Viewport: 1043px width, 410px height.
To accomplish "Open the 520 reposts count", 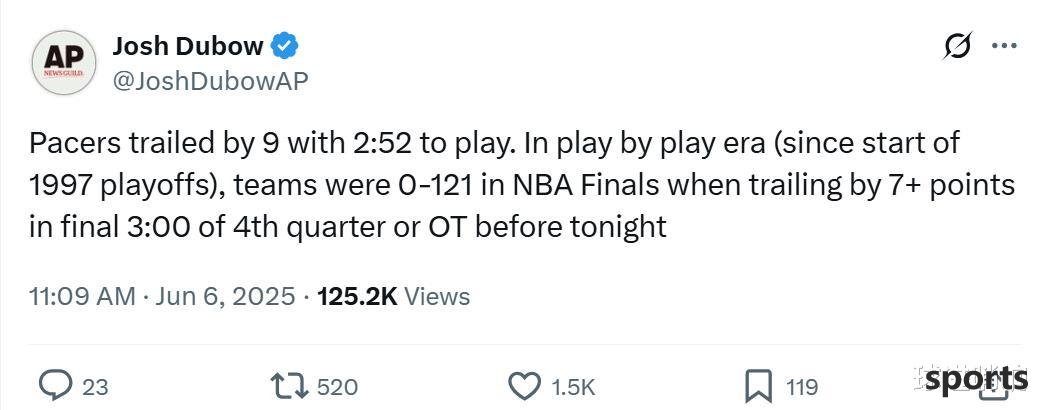I will (338, 387).
